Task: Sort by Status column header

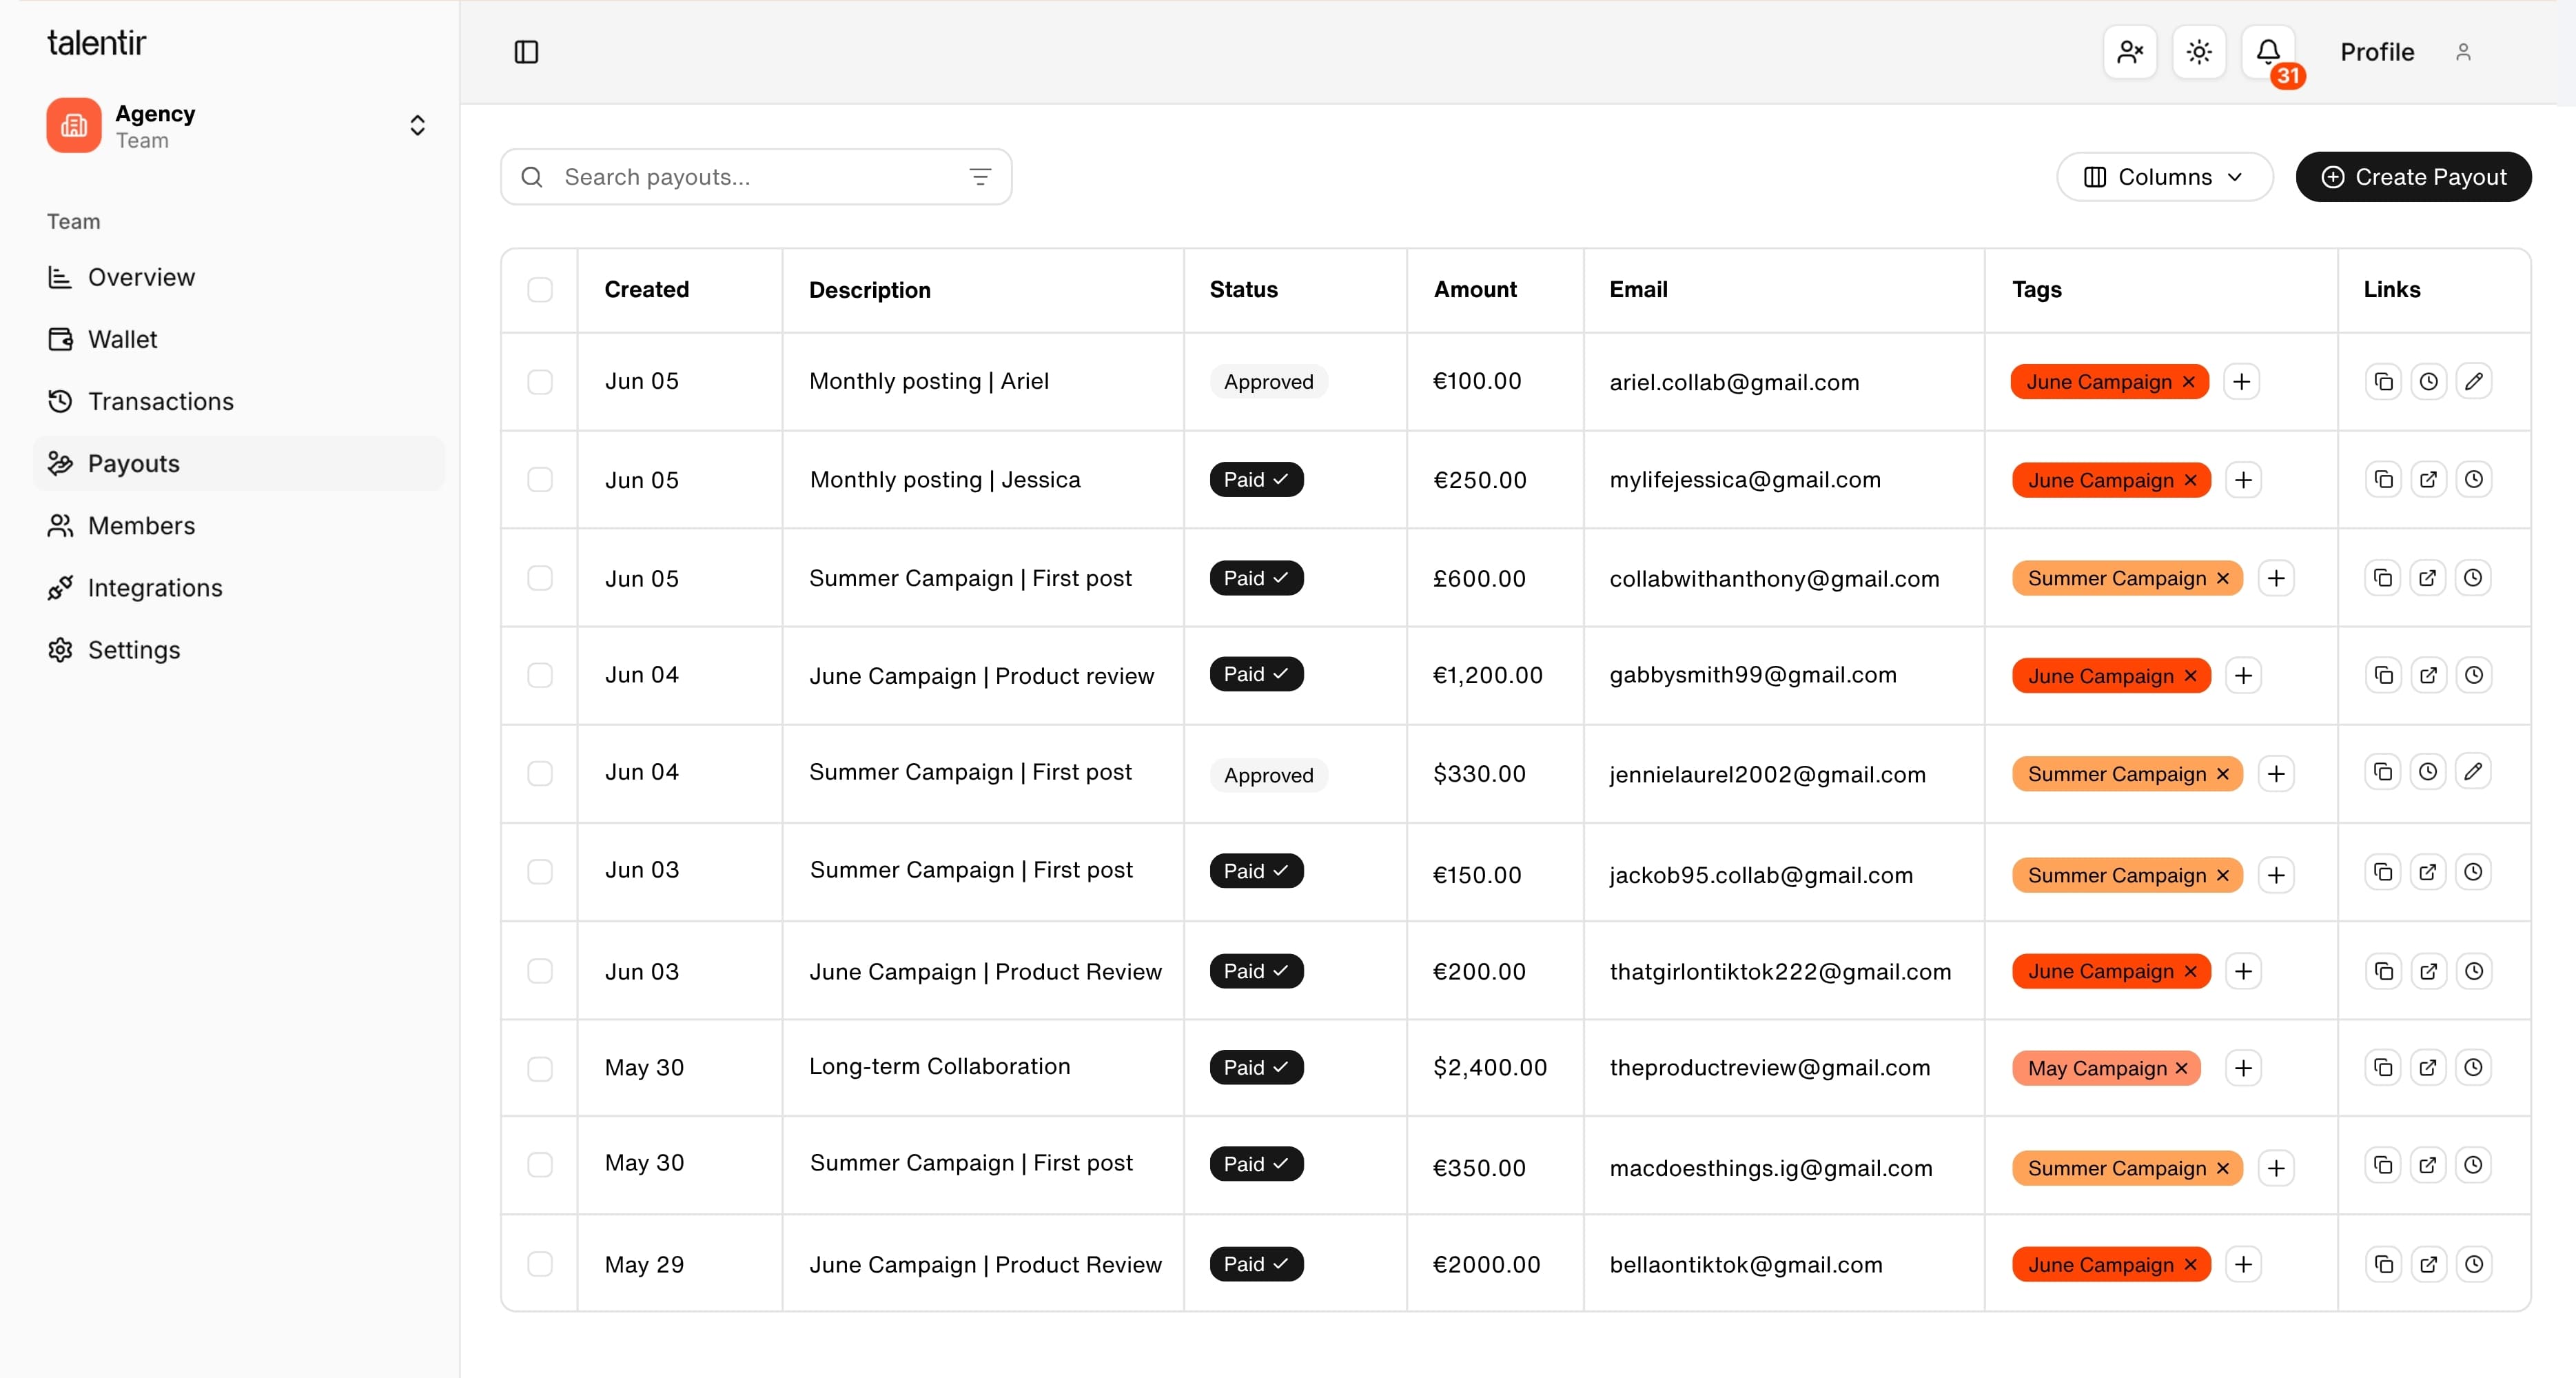Action: pyautogui.click(x=1244, y=290)
